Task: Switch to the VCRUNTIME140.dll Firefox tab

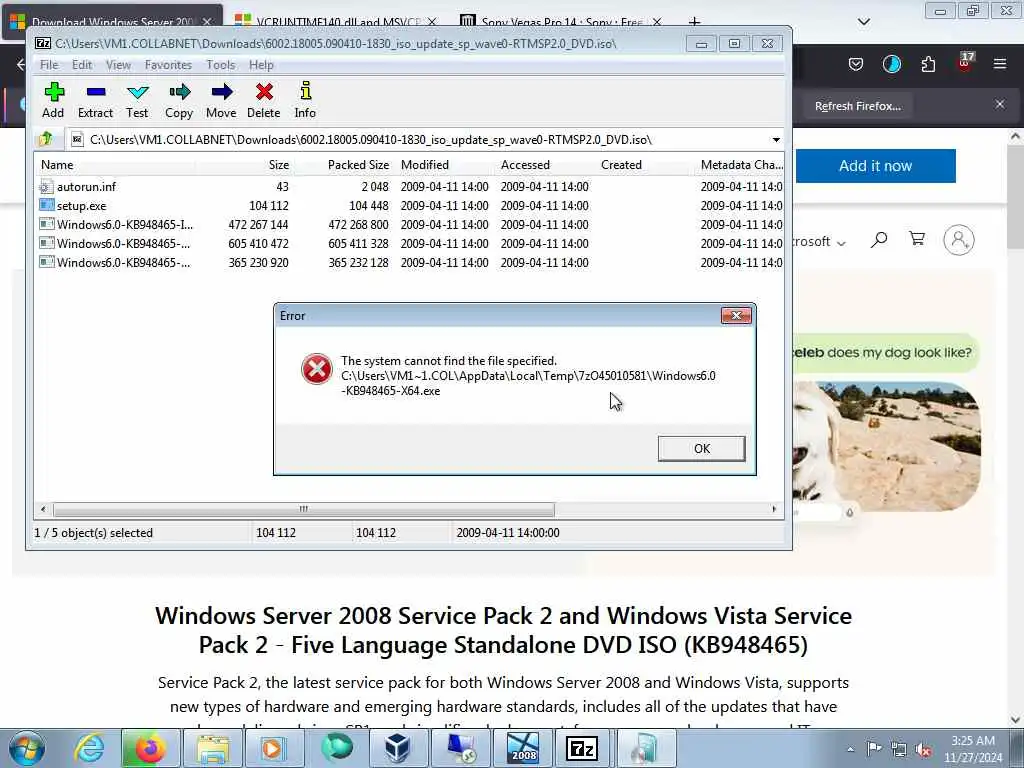Action: coord(337,22)
